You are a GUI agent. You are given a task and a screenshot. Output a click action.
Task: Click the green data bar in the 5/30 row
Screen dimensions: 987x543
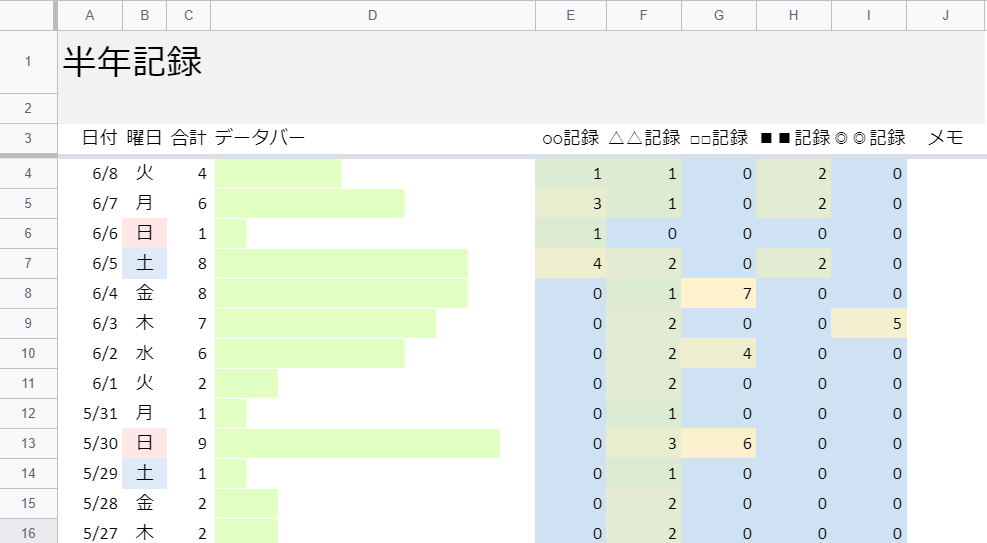click(357, 444)
